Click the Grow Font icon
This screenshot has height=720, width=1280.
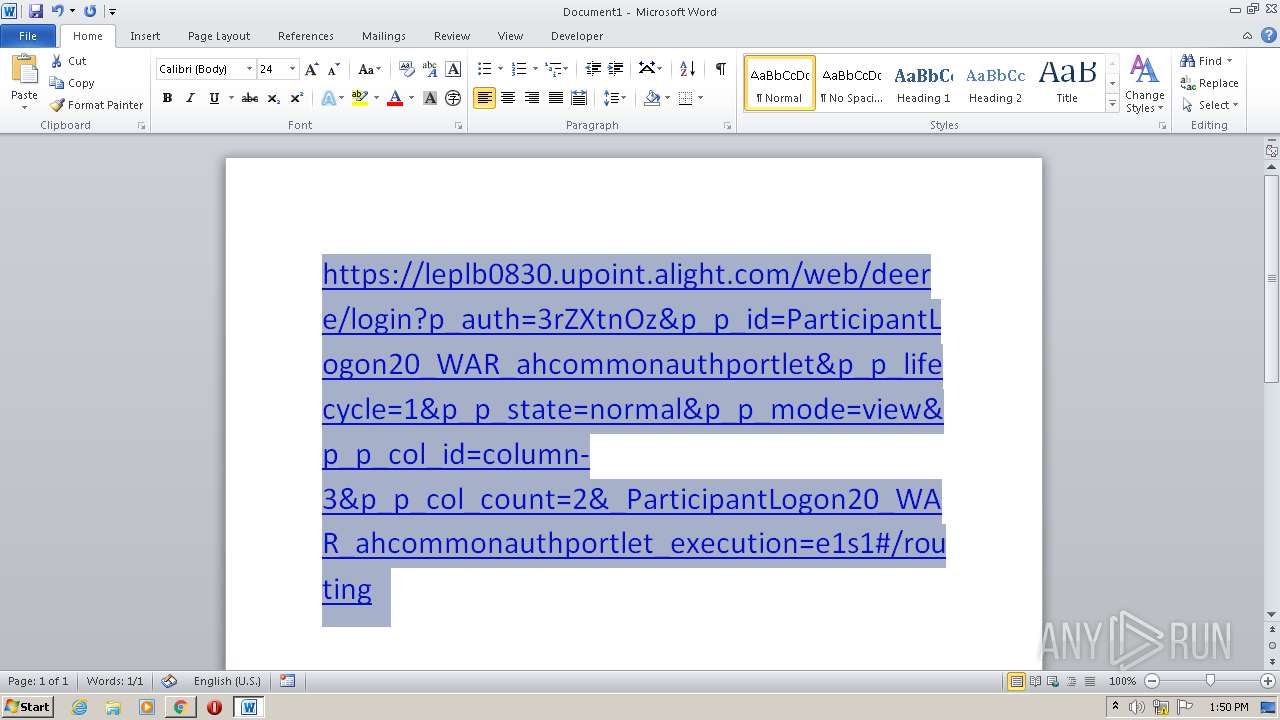click(x=312, y=69)
